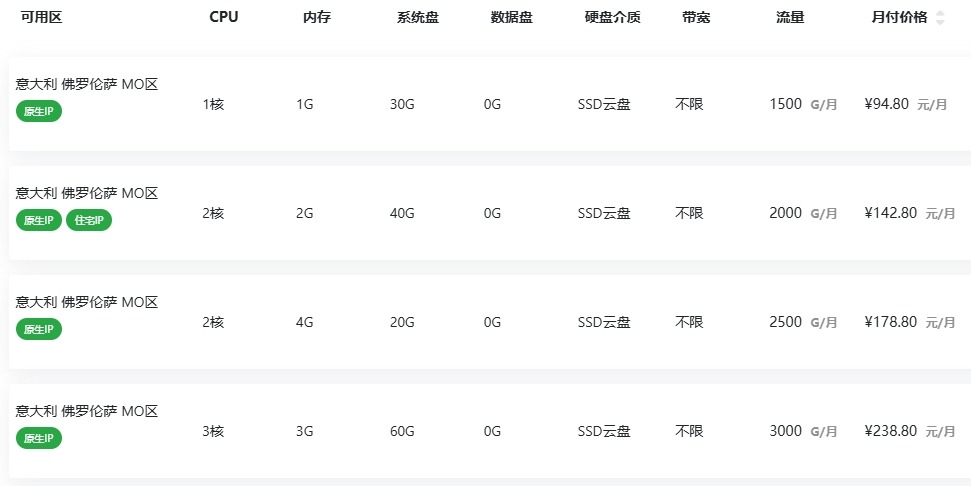Click the 原生IP badge in the 1核 row
Screen dimensions: 971x486
(x=39, y=111)
